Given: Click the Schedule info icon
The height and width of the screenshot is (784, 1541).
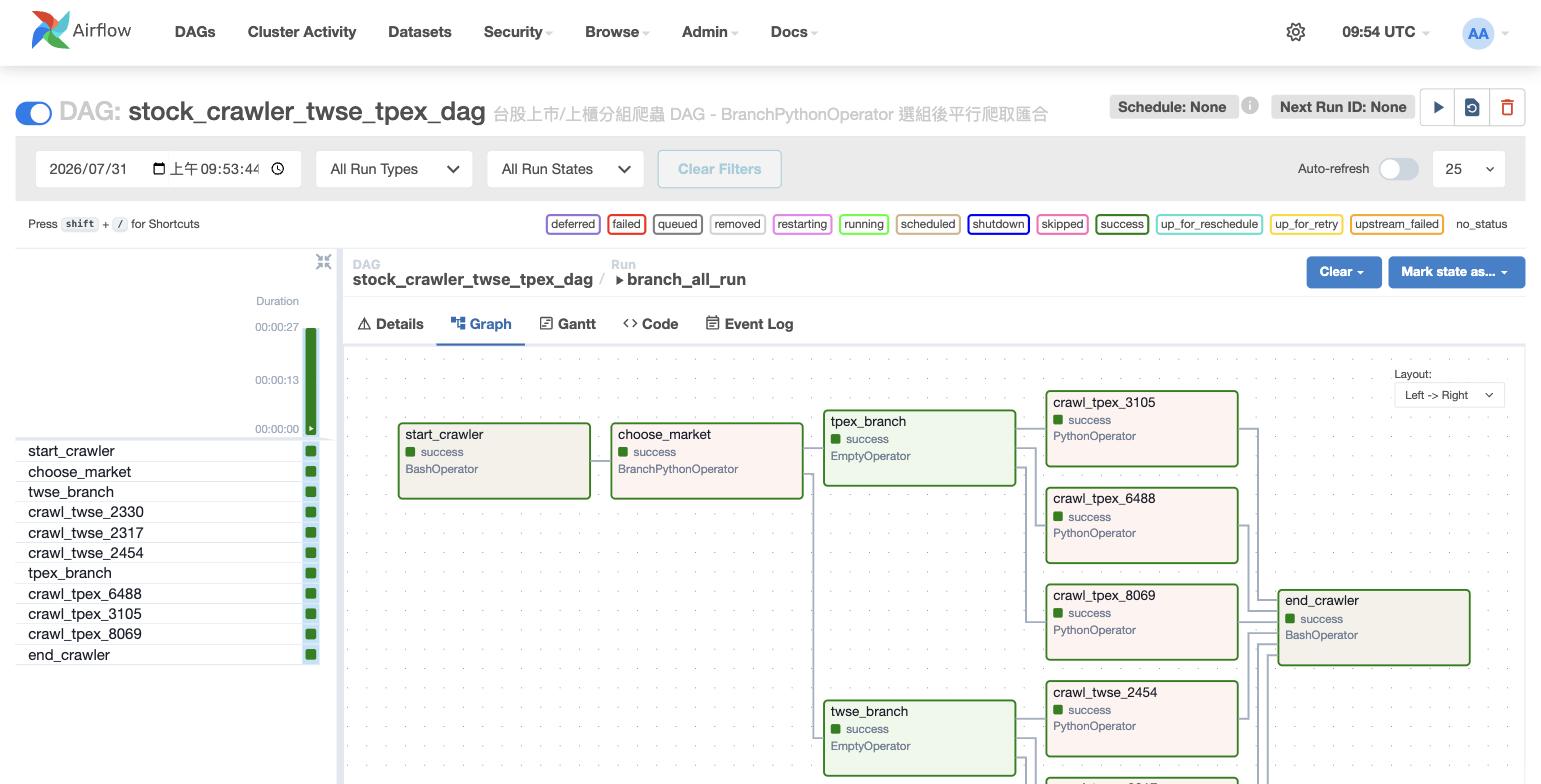Looking at the screenshot, I should 1250,105.
